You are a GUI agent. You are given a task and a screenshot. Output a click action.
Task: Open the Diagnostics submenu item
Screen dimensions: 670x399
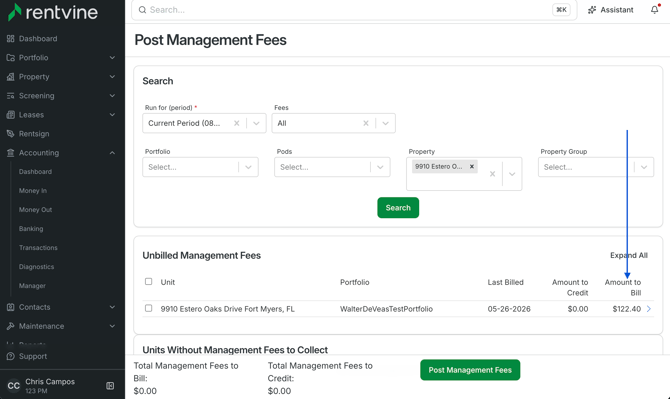click(36, 267)
